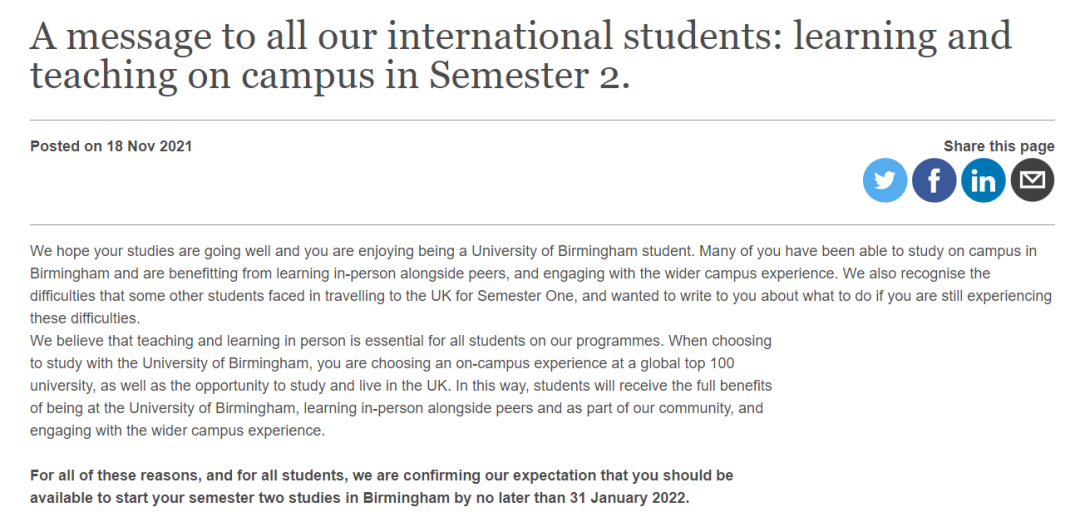This screenshot has height=522, width=1080.
Task: Click 'engaging with the wider campus experience.' line
Action: point(177,431)
